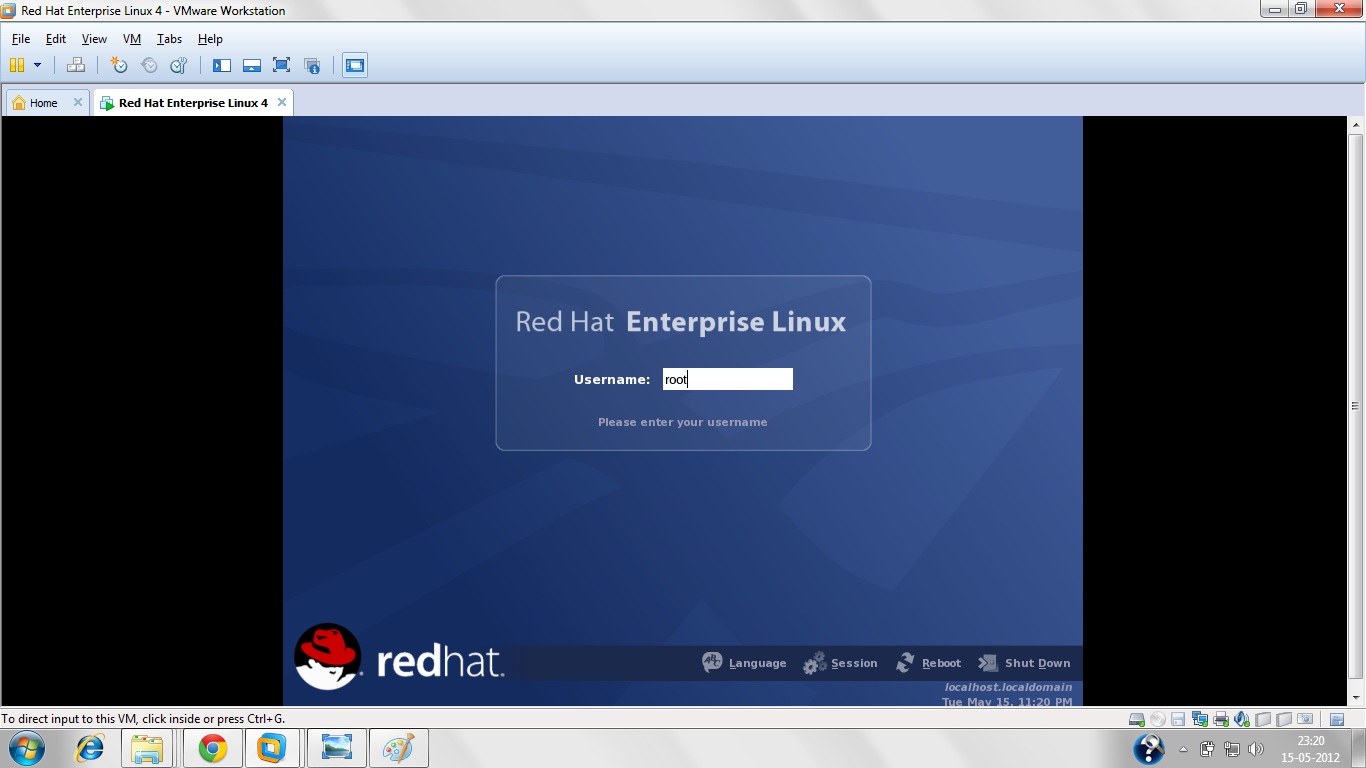The image size is (1366, 768).
Task: Click the localhost.localdomain hostname text
Action: point(1008,687)
